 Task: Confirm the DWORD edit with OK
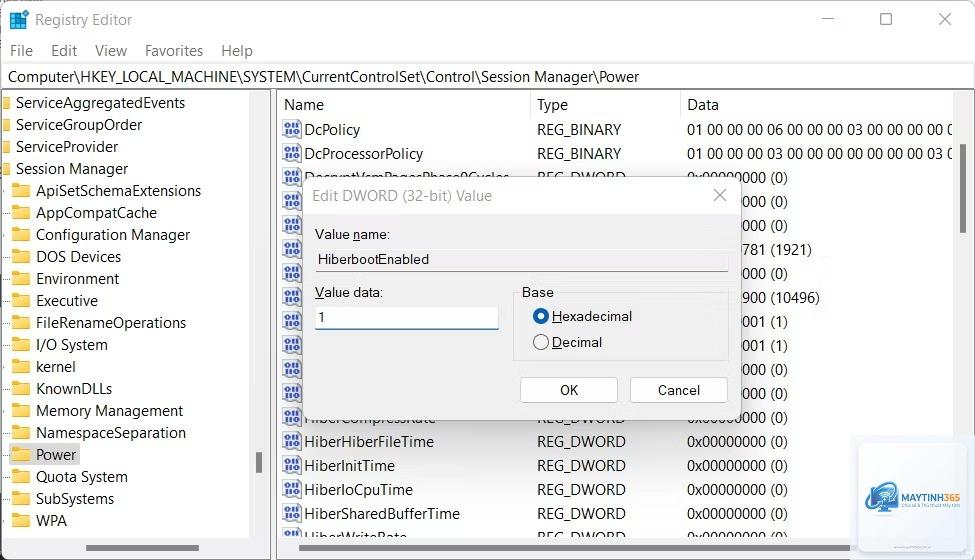point(569,390)
